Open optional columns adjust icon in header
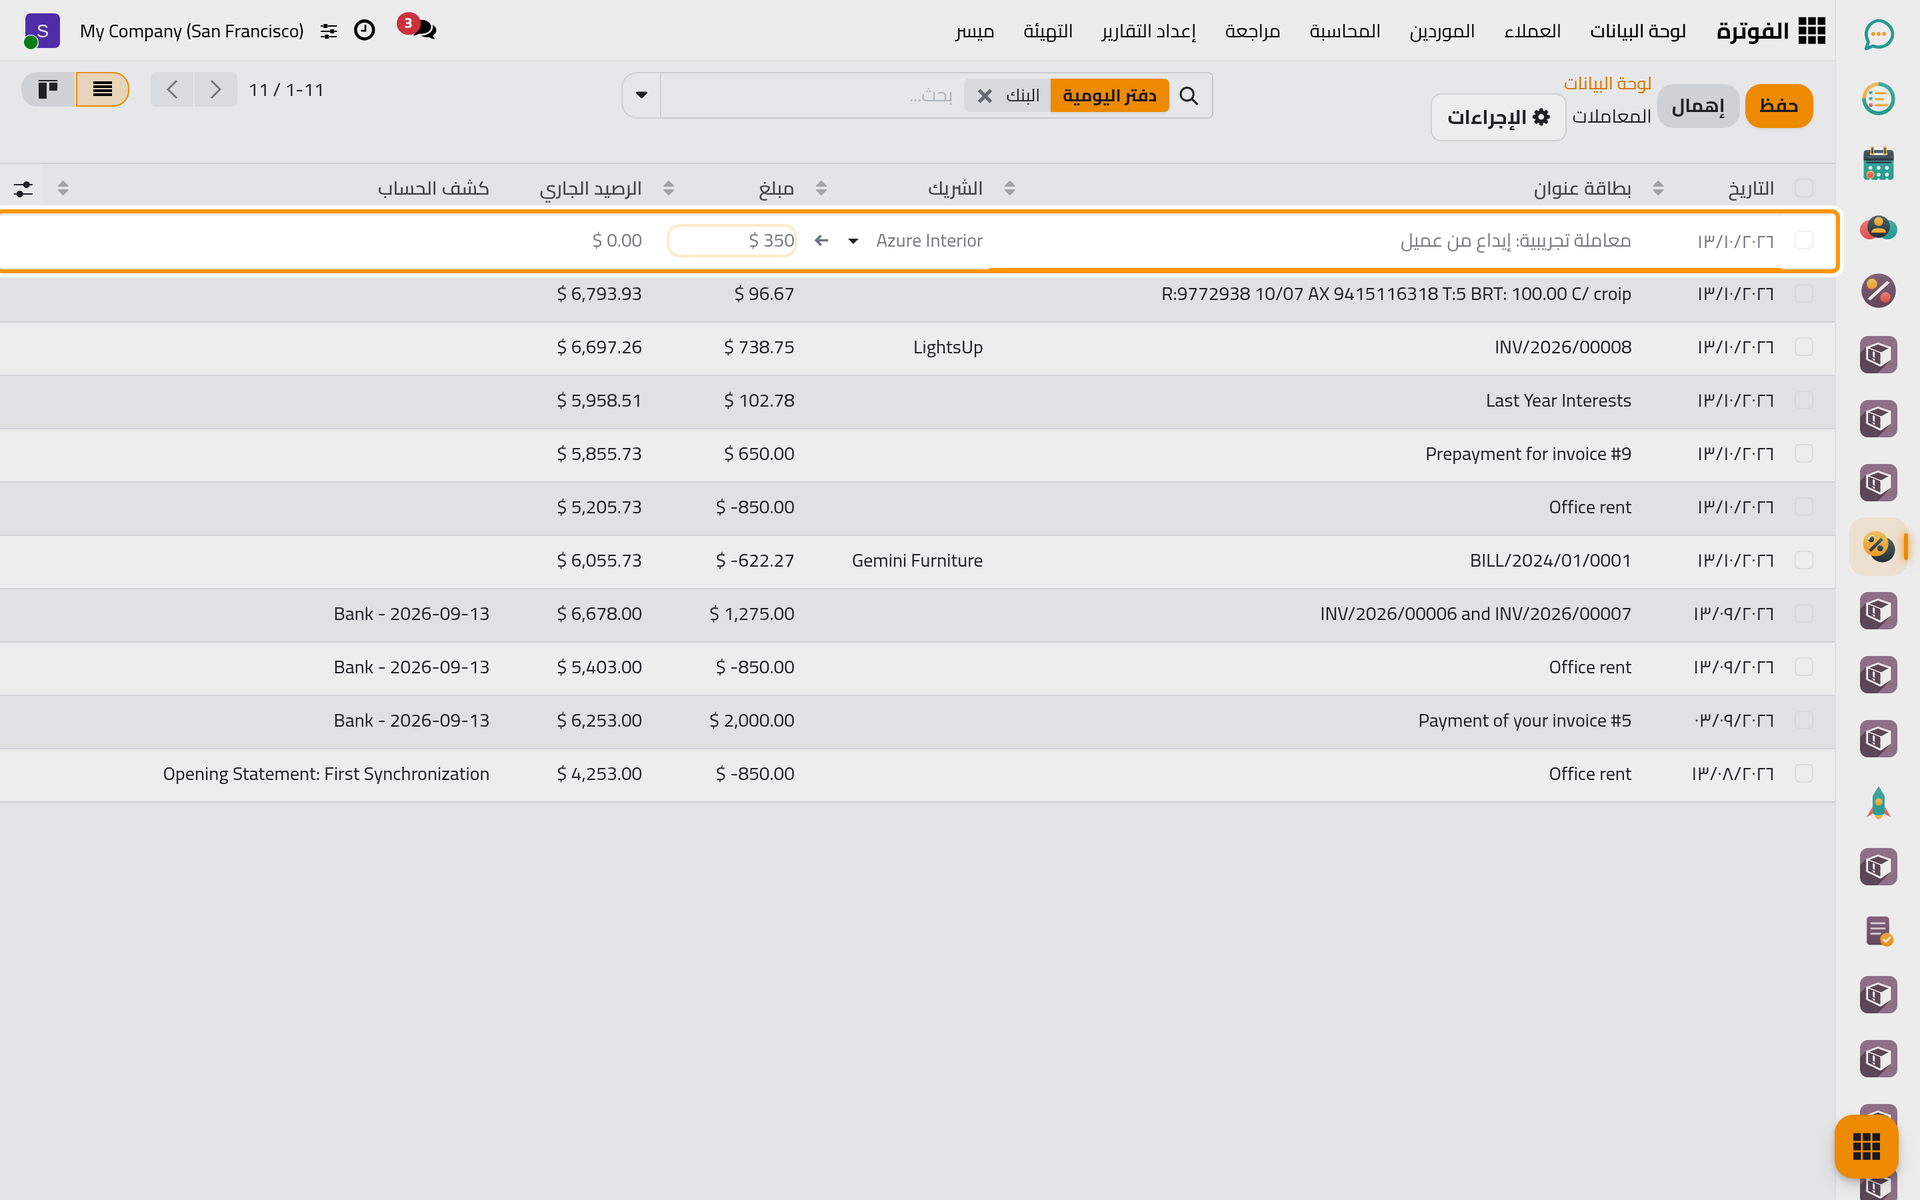1920x1200 pixels. pyautogui.click(x=23, y=188)
